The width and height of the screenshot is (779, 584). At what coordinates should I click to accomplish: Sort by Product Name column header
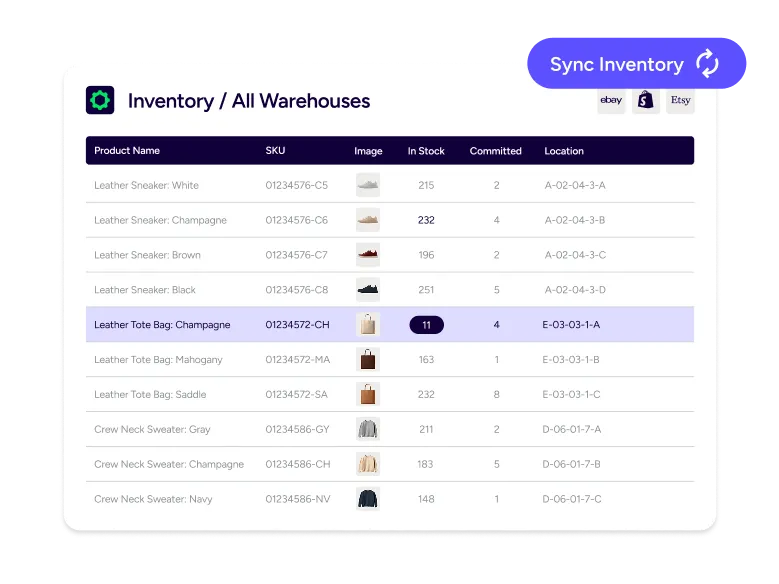[127, 151]
